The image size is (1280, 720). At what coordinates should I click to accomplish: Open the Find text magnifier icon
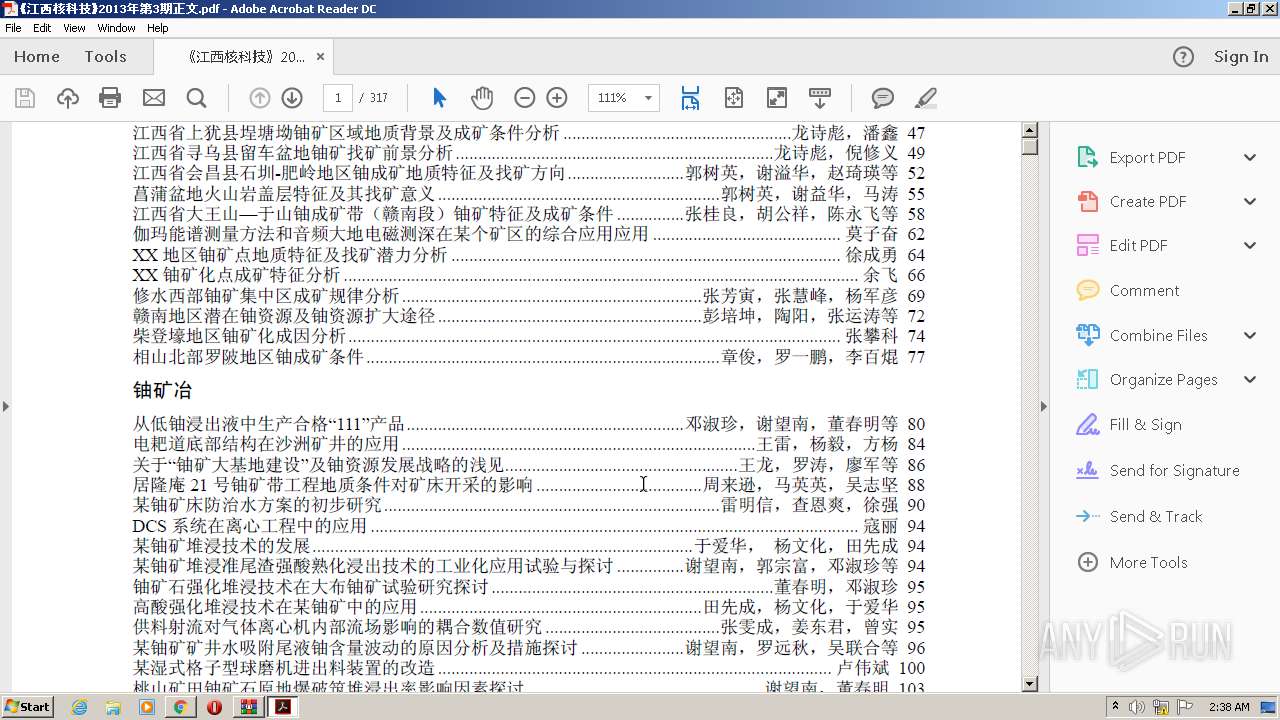tap(197, 98)
